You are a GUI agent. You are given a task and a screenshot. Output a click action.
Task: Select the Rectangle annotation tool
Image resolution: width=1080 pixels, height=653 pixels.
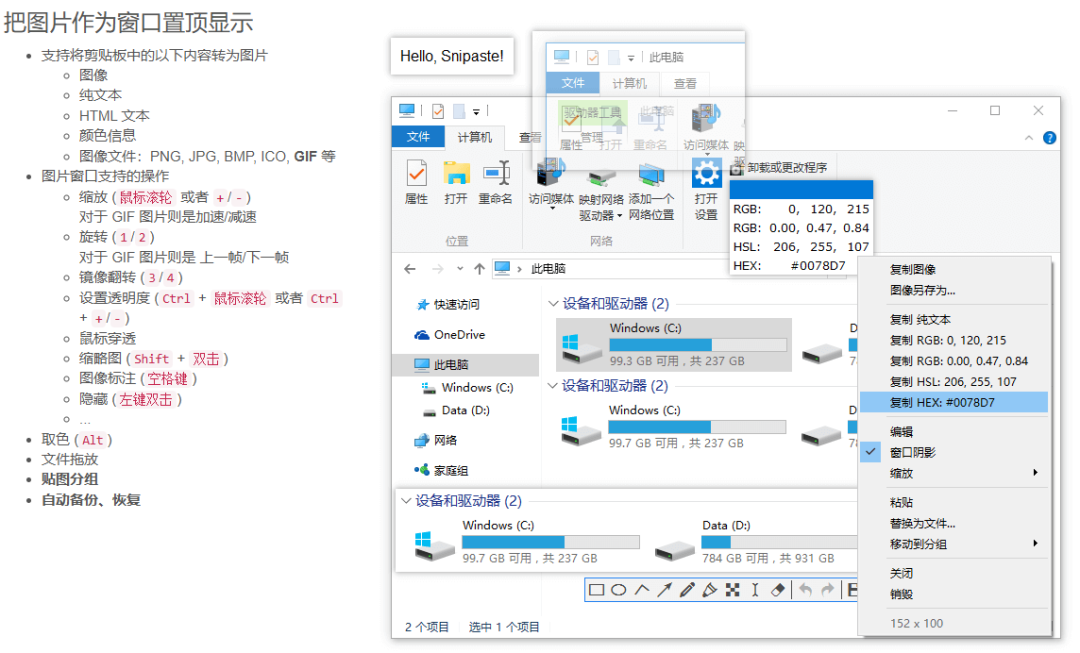click(x=596, y=589)
